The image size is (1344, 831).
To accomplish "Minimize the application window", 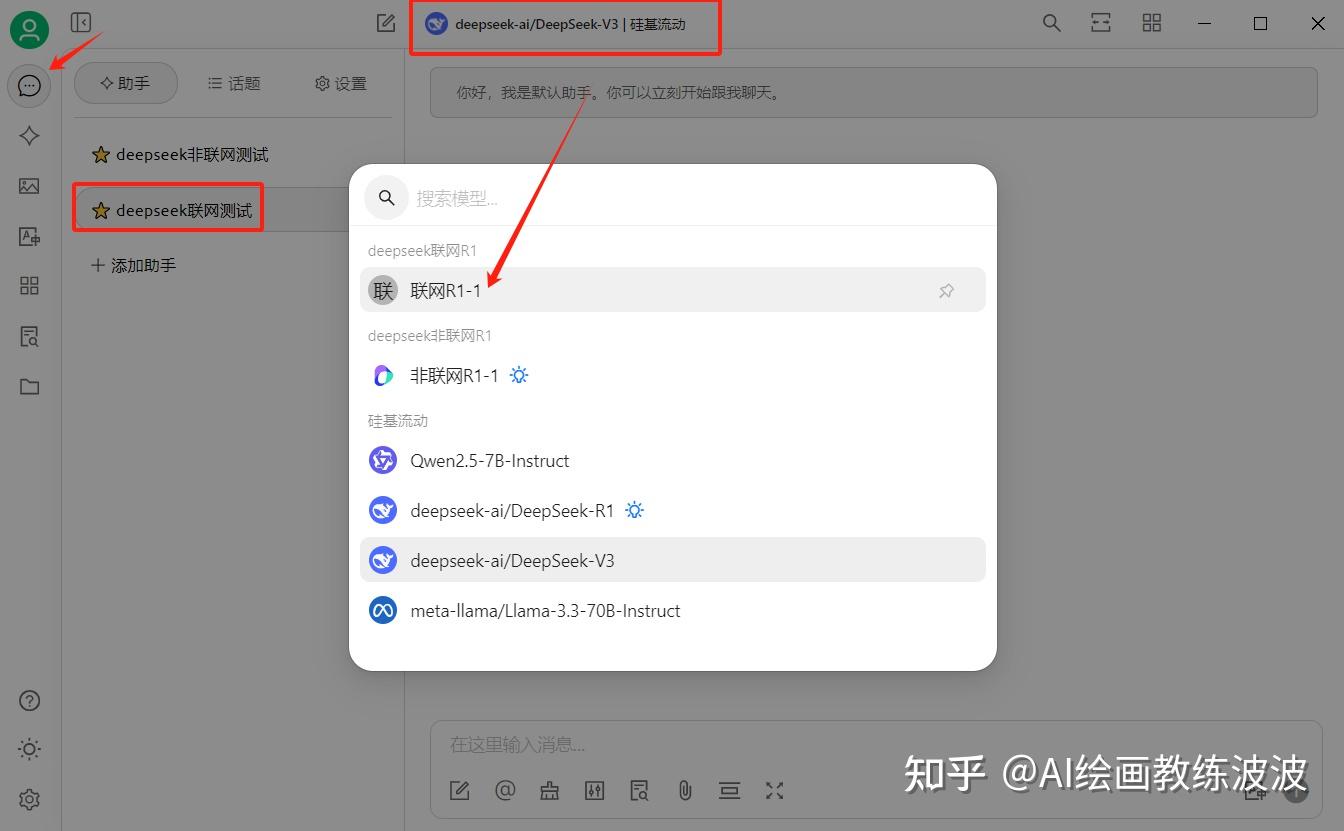I will [x=1204, y=23].
